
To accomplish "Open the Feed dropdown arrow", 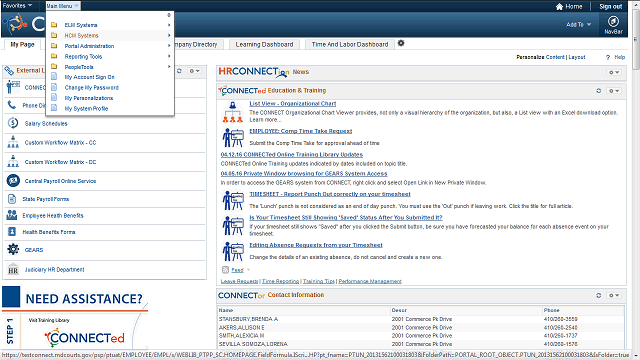I will tap(248, 270).
